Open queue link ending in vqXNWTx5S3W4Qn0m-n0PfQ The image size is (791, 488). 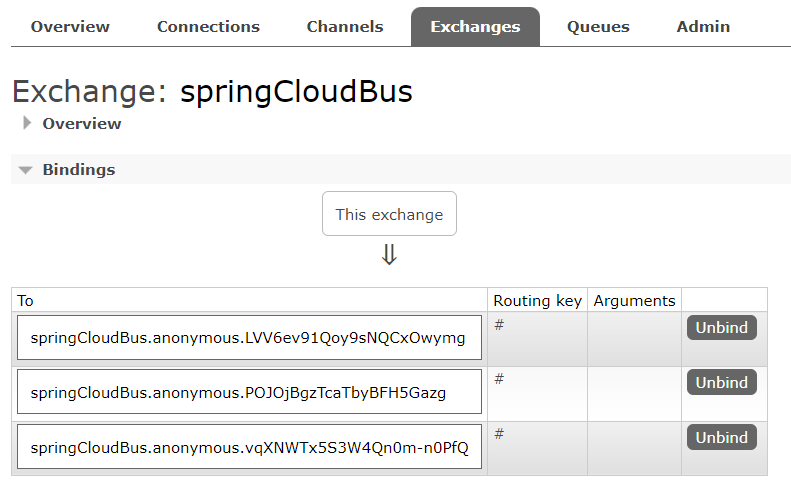click(x=249, y=447)
